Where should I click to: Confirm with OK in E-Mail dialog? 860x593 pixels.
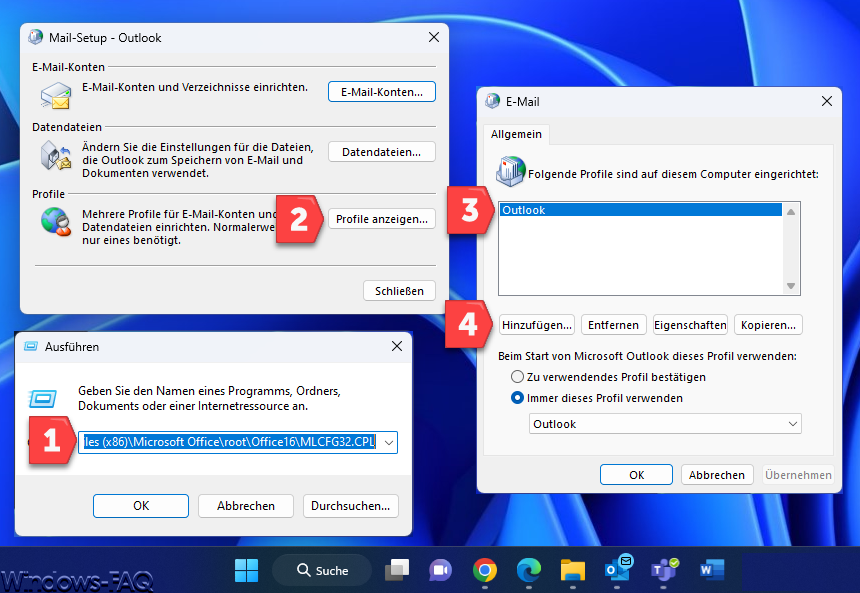click(636, 475)
